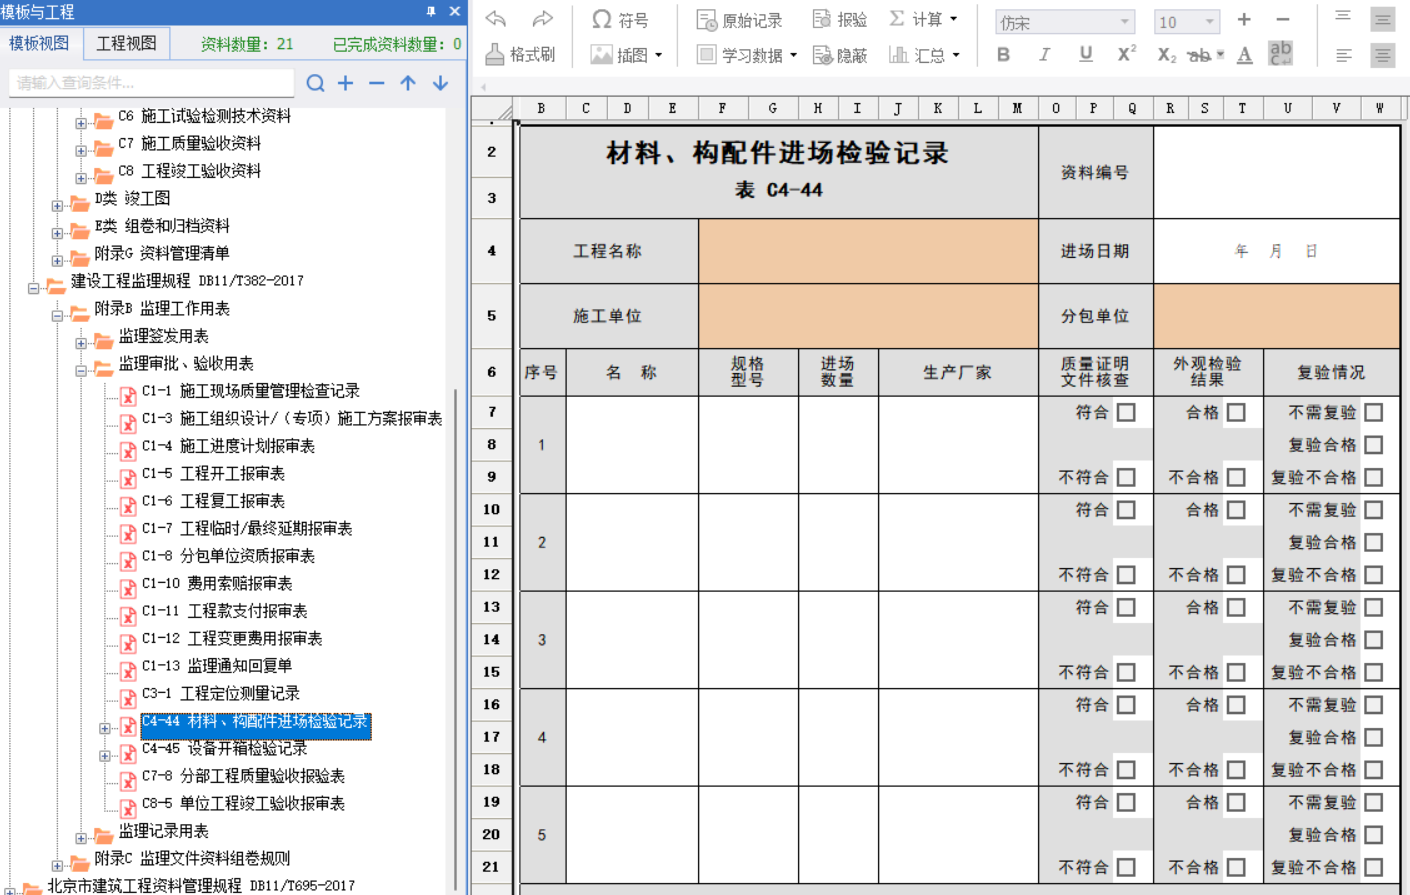Click the font color A icon
The height and width of the screenshot is (895, 1410).
[x=1244, y=55]
